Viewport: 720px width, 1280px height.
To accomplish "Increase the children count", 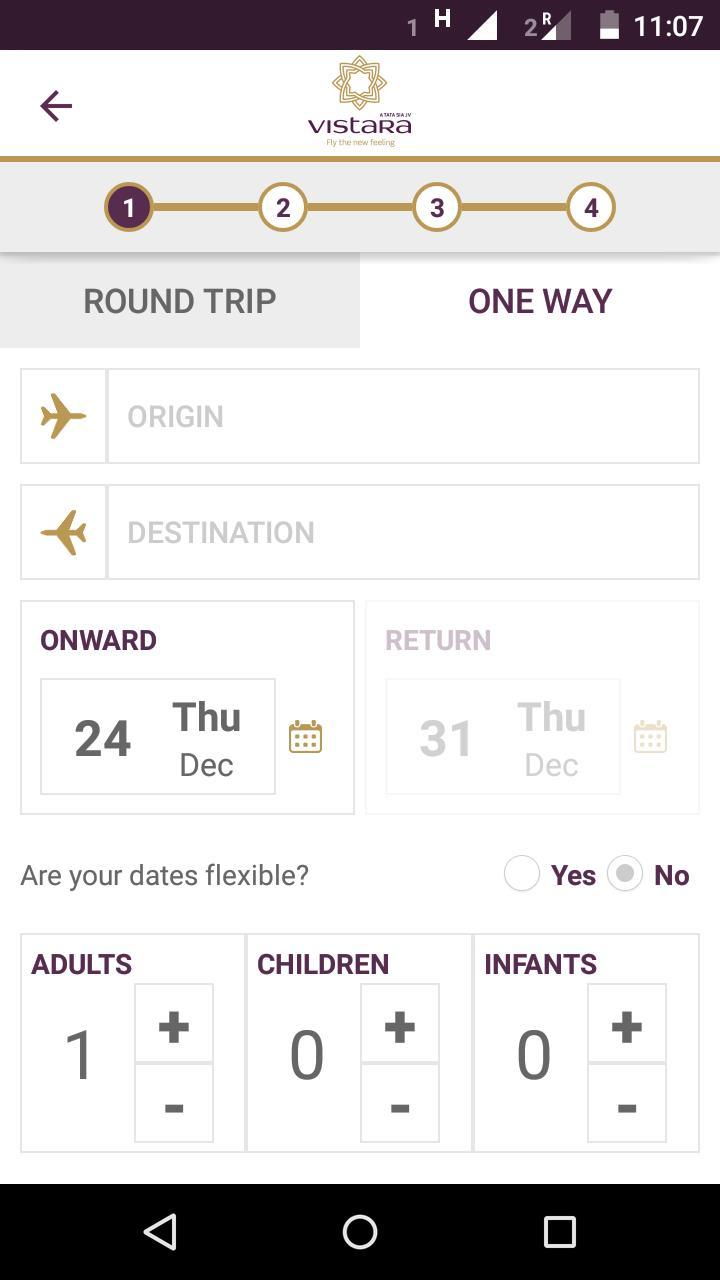I will (x=400, y=1024).
